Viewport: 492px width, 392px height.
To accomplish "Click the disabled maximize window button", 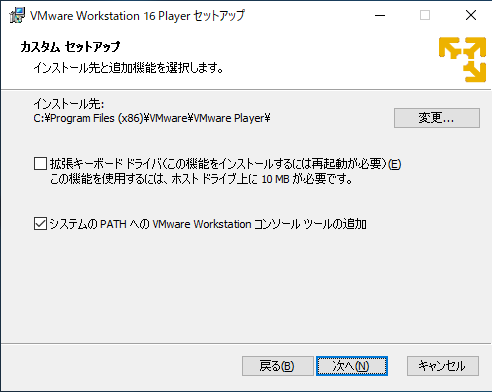I will [425, 15].
